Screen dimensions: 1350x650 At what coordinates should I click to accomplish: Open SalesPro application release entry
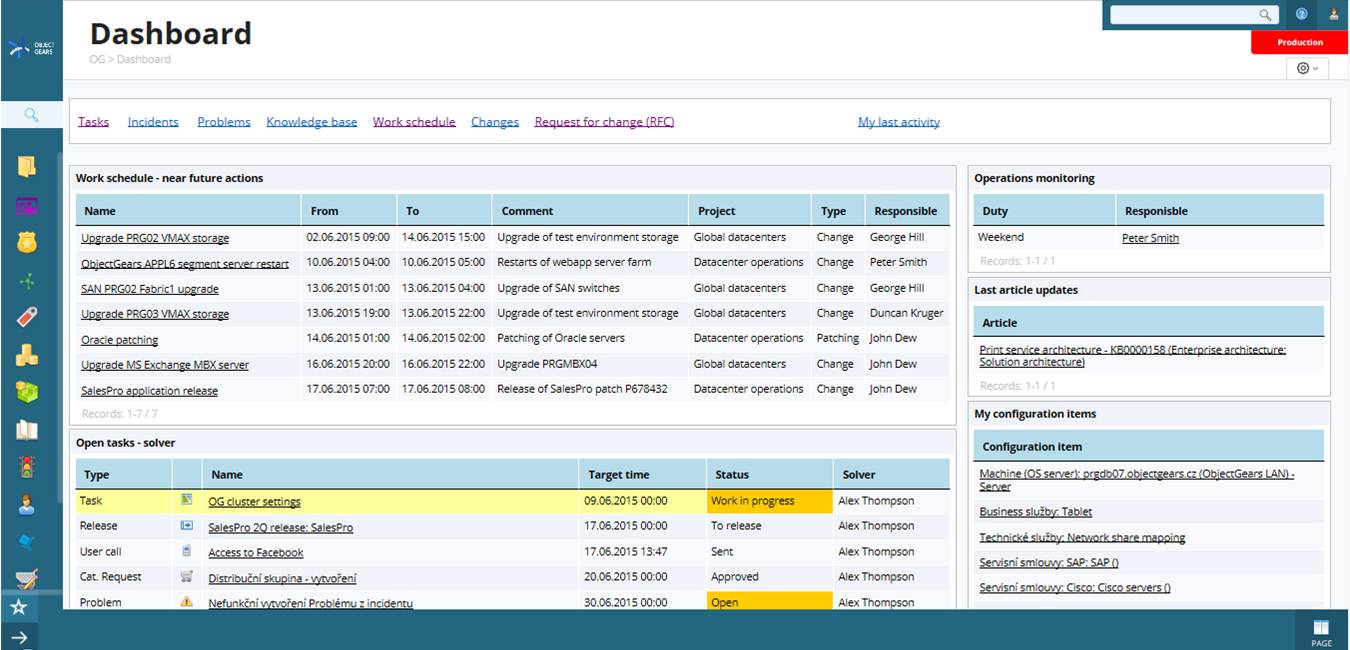pyautogui.click(x=149, y=391)
